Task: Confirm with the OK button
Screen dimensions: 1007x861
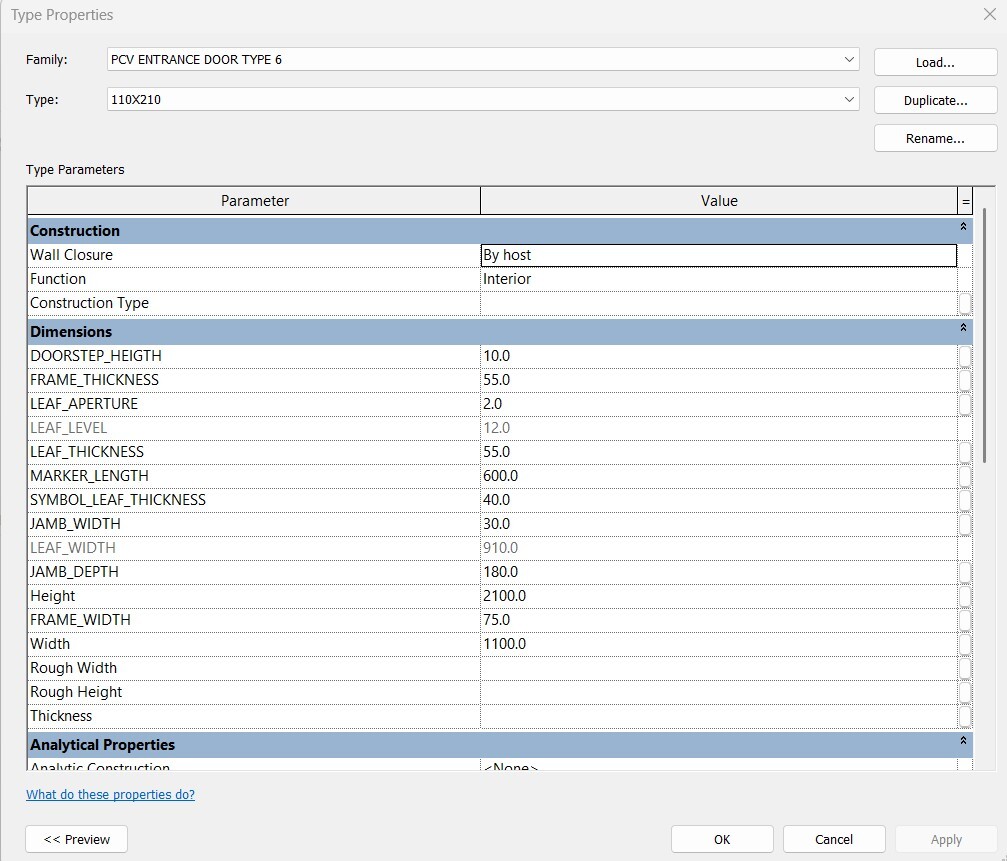Action: (x=722, y=839)
